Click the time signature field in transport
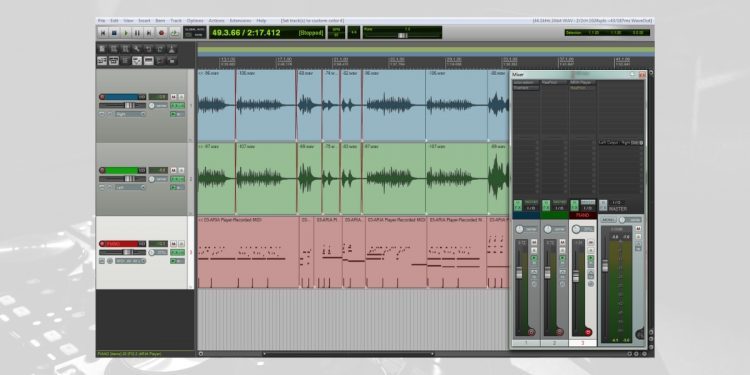 [354, 33]
